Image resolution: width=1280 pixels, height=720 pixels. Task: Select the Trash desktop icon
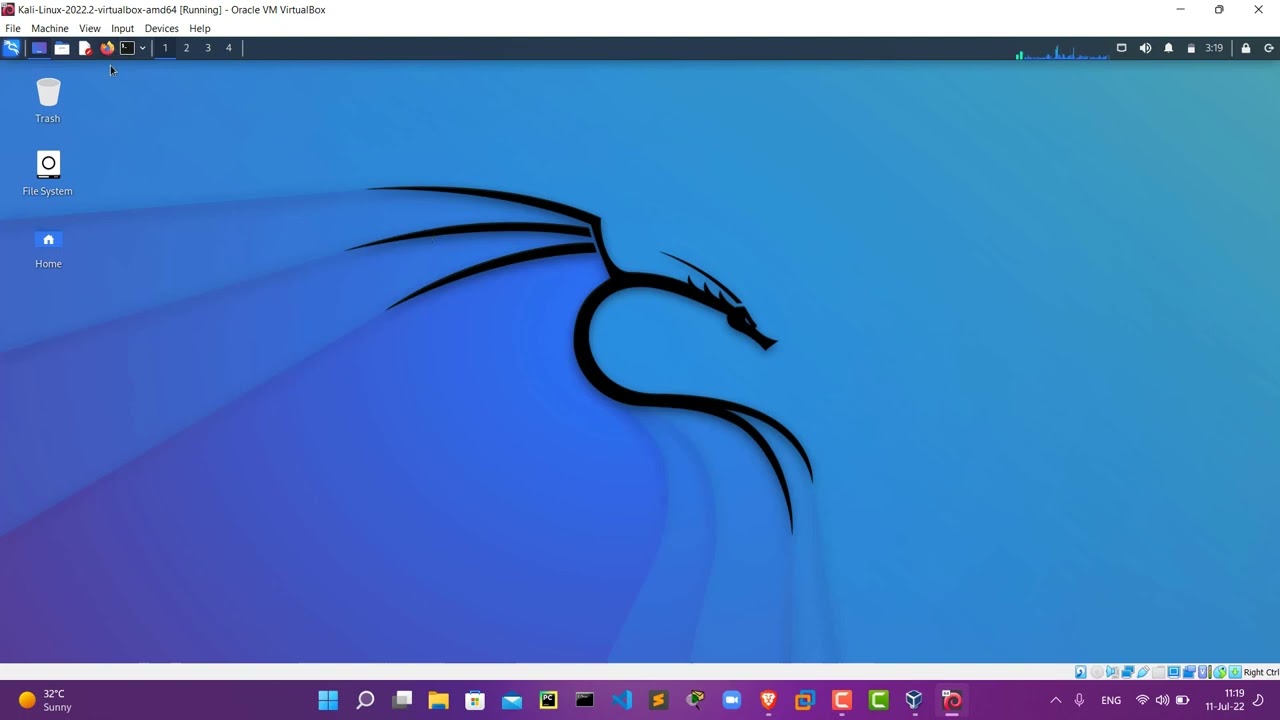tap(48, 101)
